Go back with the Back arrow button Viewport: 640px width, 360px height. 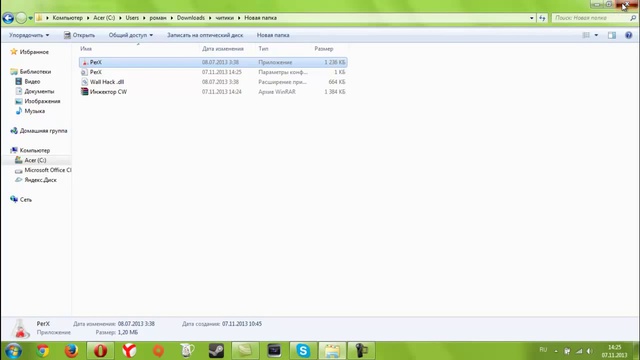8,18
